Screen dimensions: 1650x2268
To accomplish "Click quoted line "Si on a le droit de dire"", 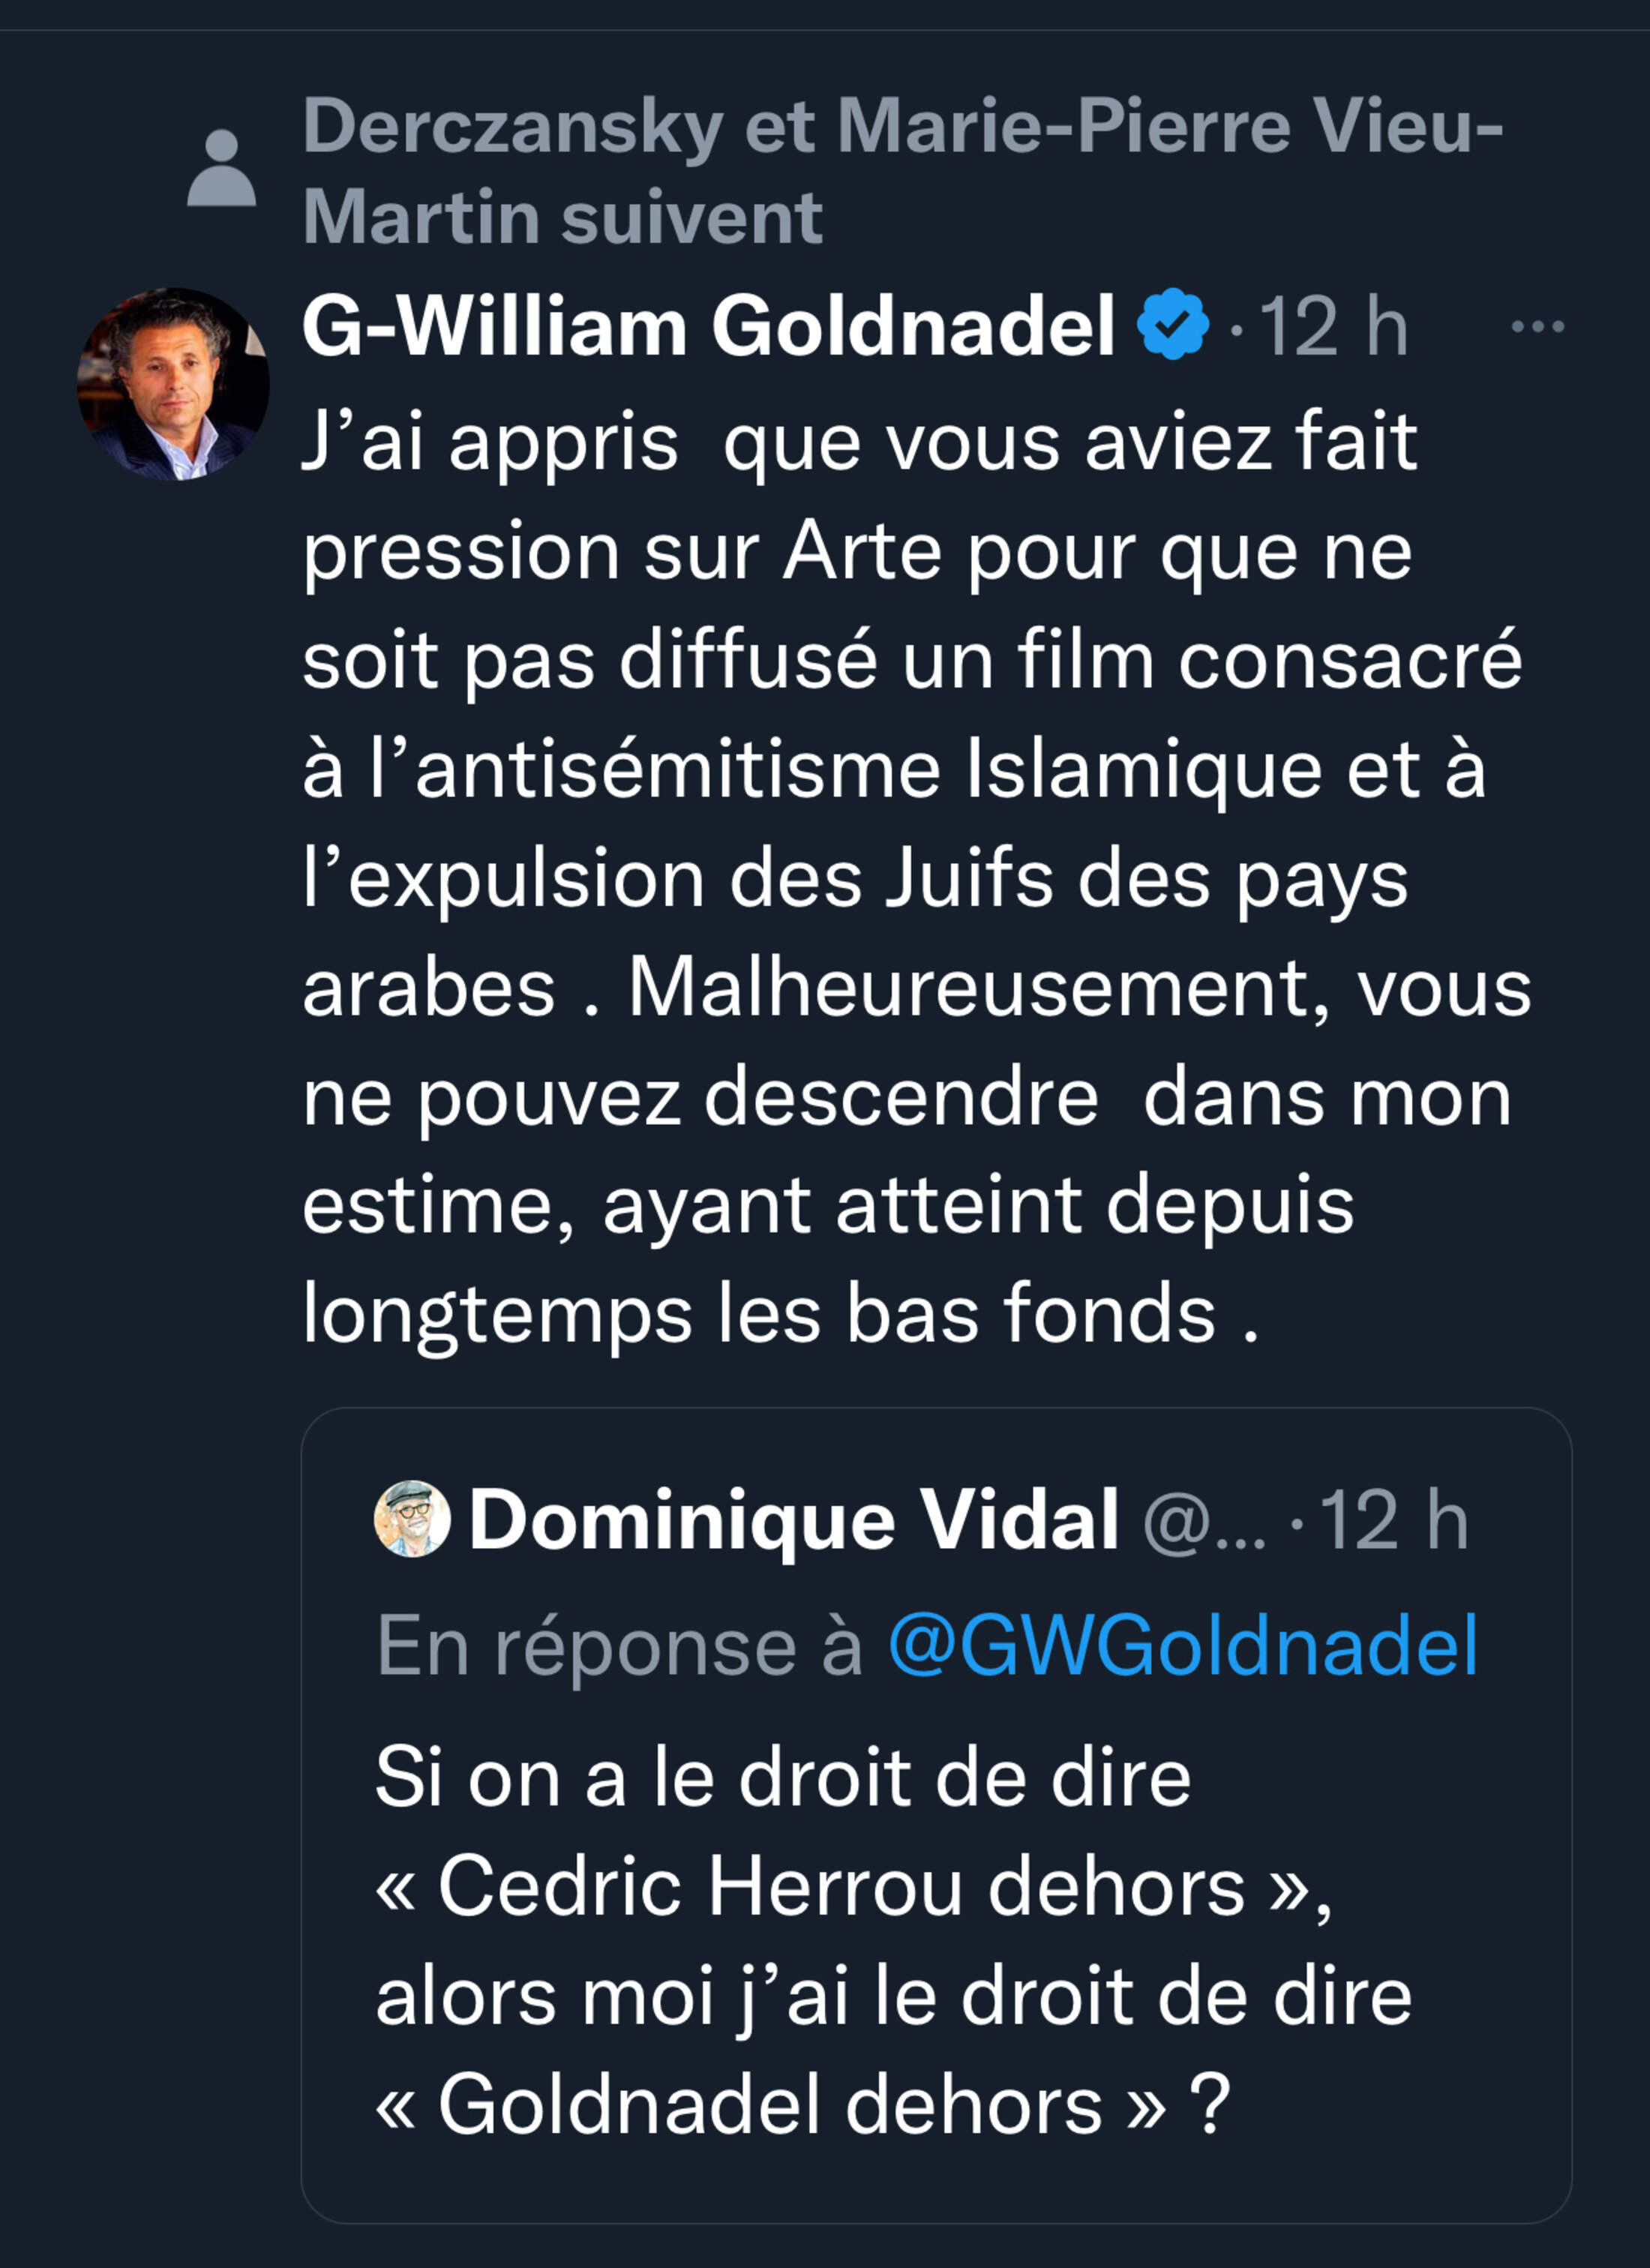I will 783,1777.
